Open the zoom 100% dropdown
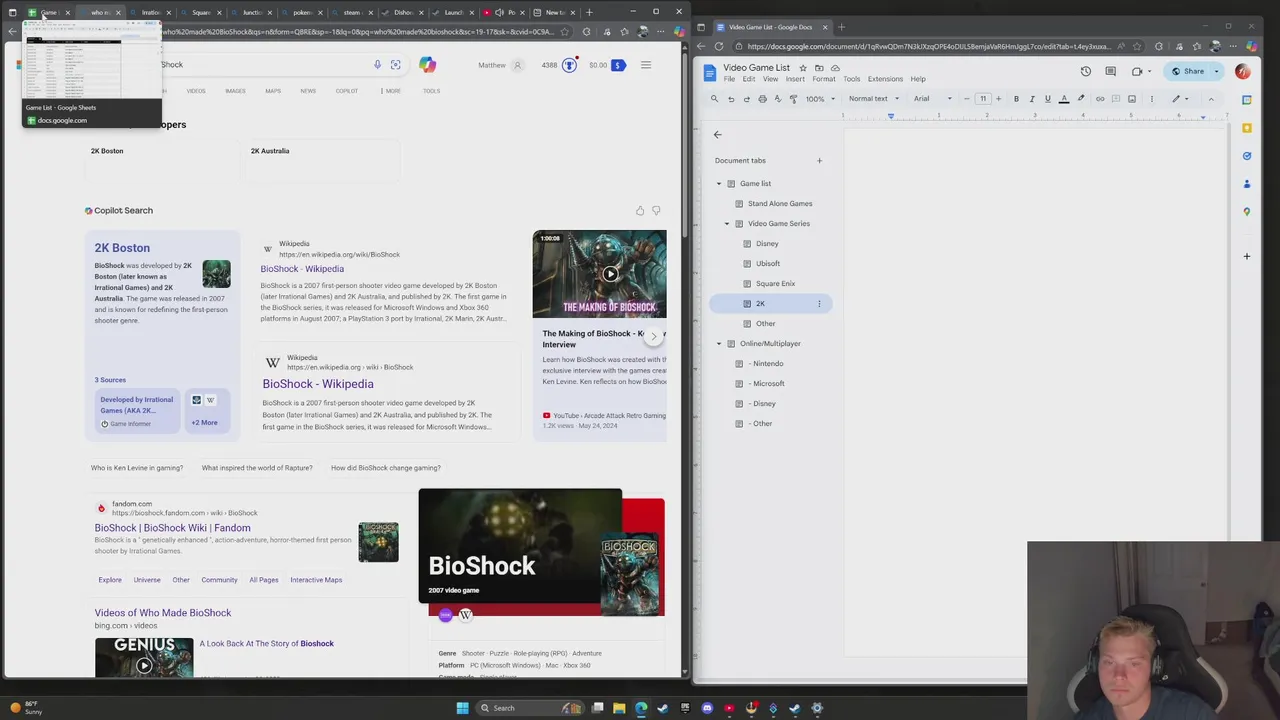Image resolution: width=1280 pixels, height=720 pixels. (820, 99)
